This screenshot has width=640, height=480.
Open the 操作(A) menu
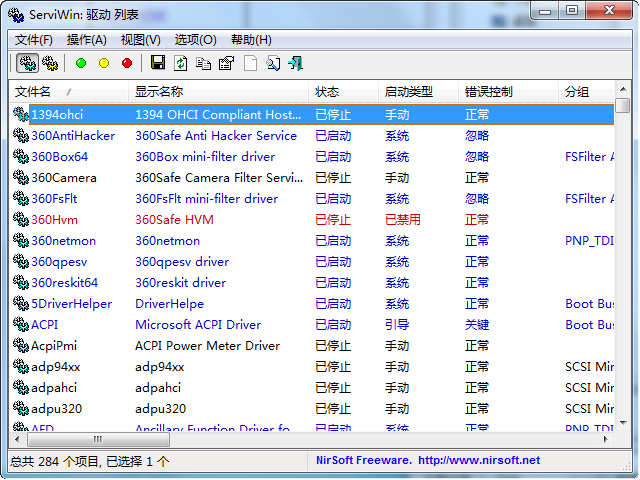[87, 40]
